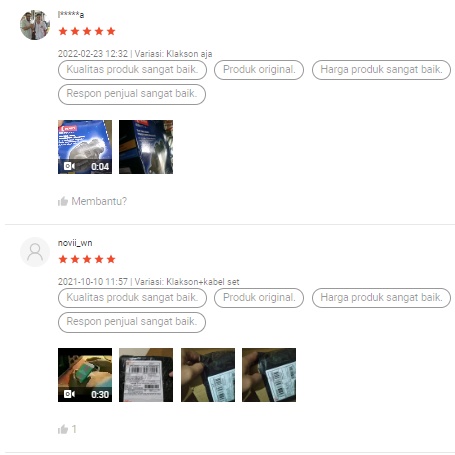Open novii_wn's default avatar icon
This screenshot has height=455, width=455.
(35, 252)
